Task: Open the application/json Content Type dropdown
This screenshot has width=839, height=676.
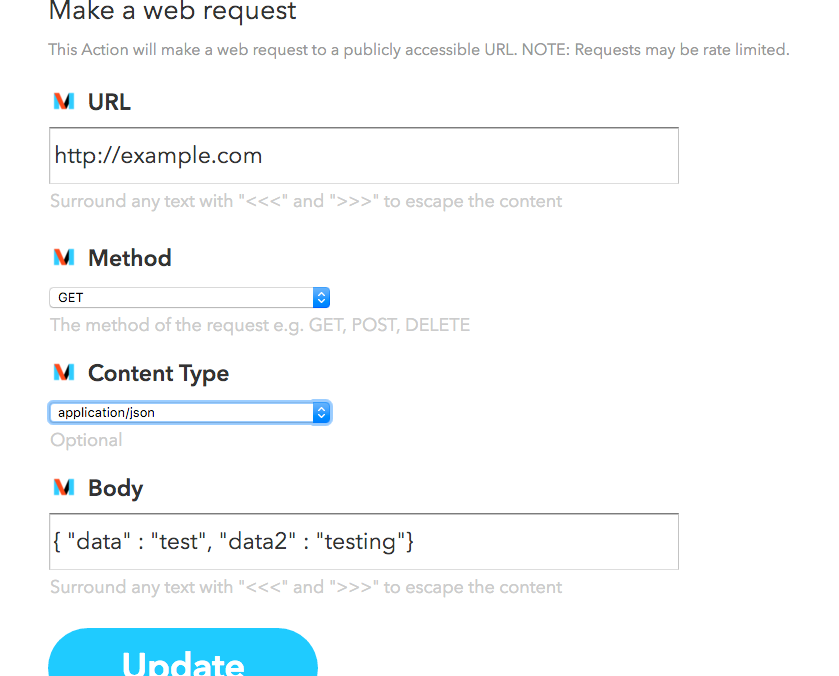Action: (x=189, y=412)
